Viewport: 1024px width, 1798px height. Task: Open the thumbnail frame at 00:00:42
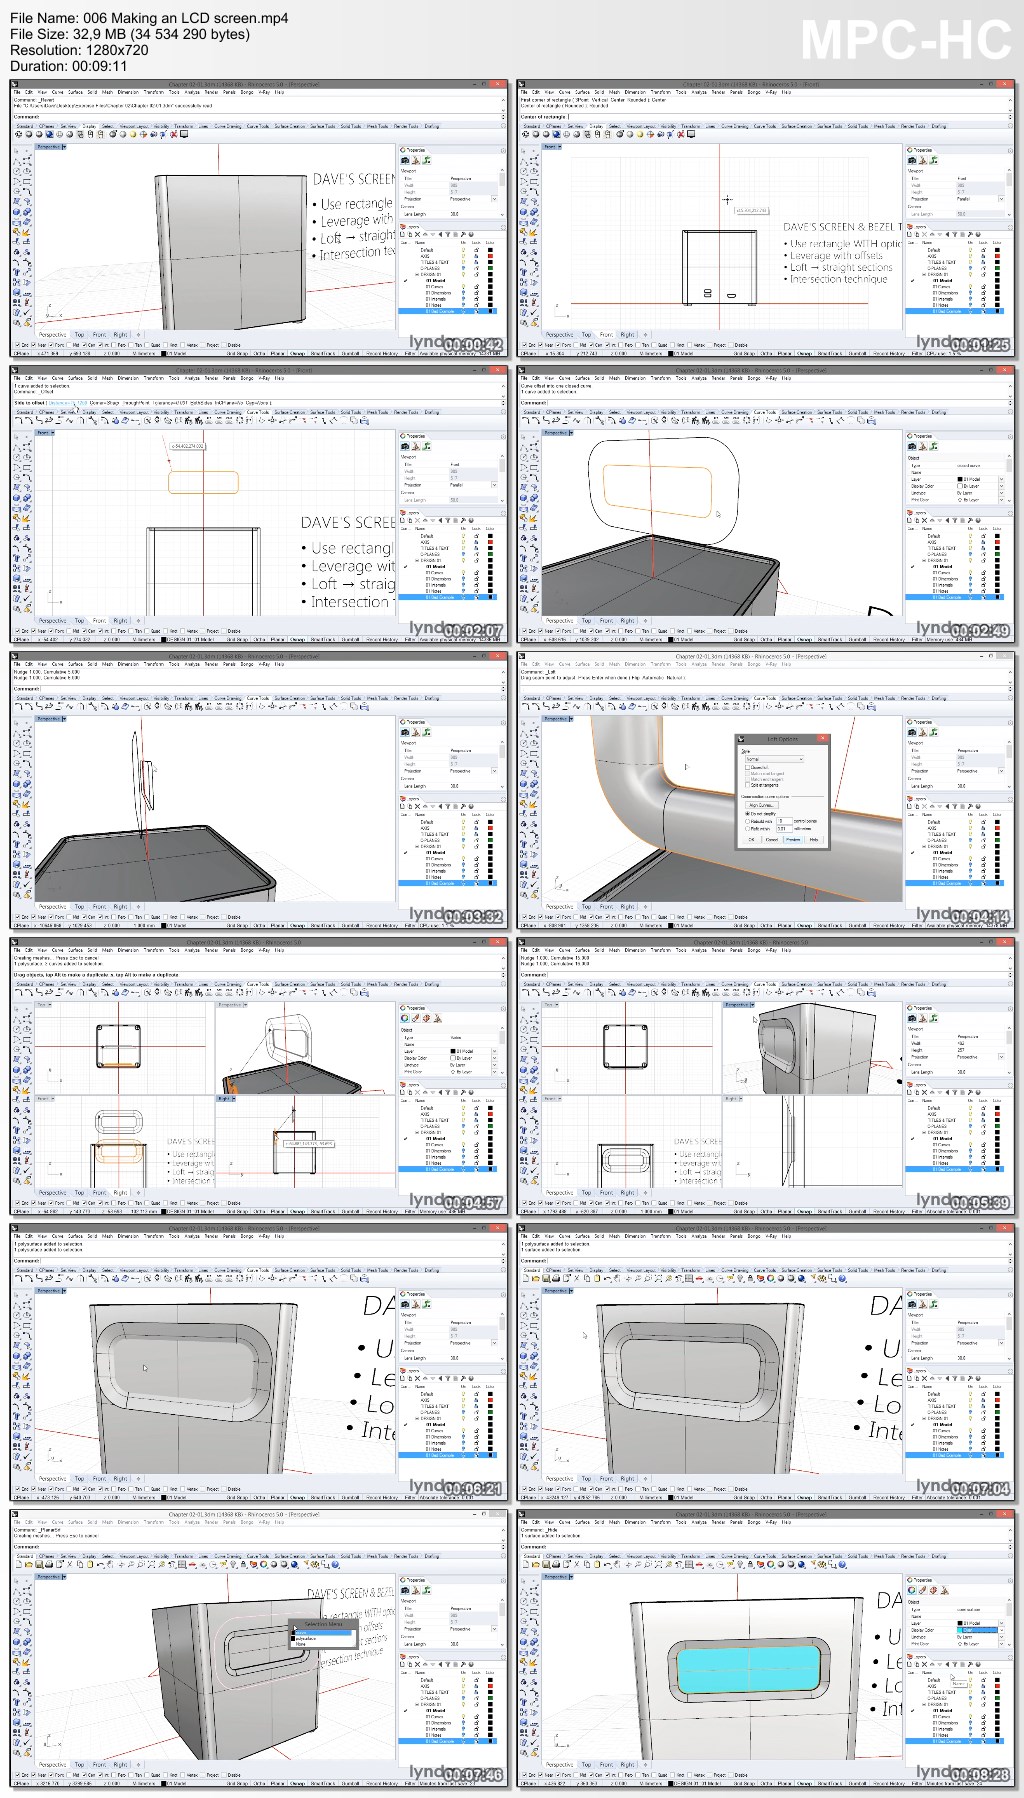[x=259, y=217]
